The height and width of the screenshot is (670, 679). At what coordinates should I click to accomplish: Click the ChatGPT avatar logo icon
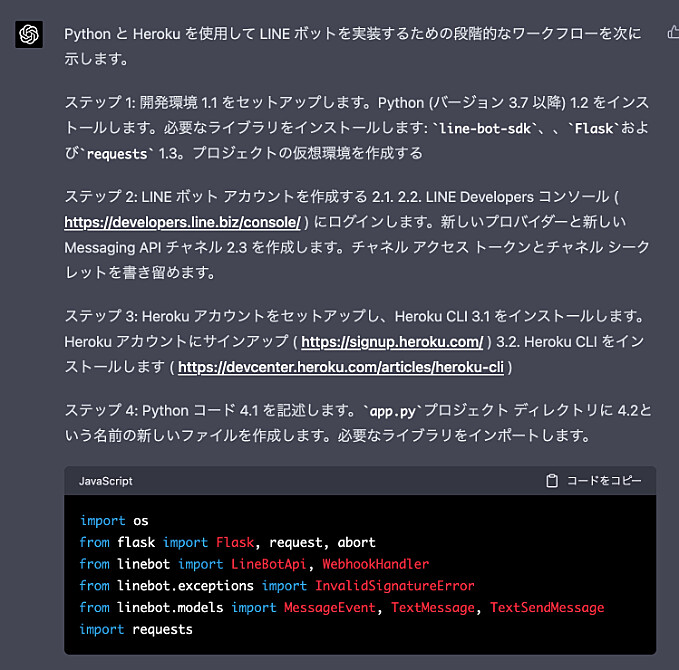[29, 34]
